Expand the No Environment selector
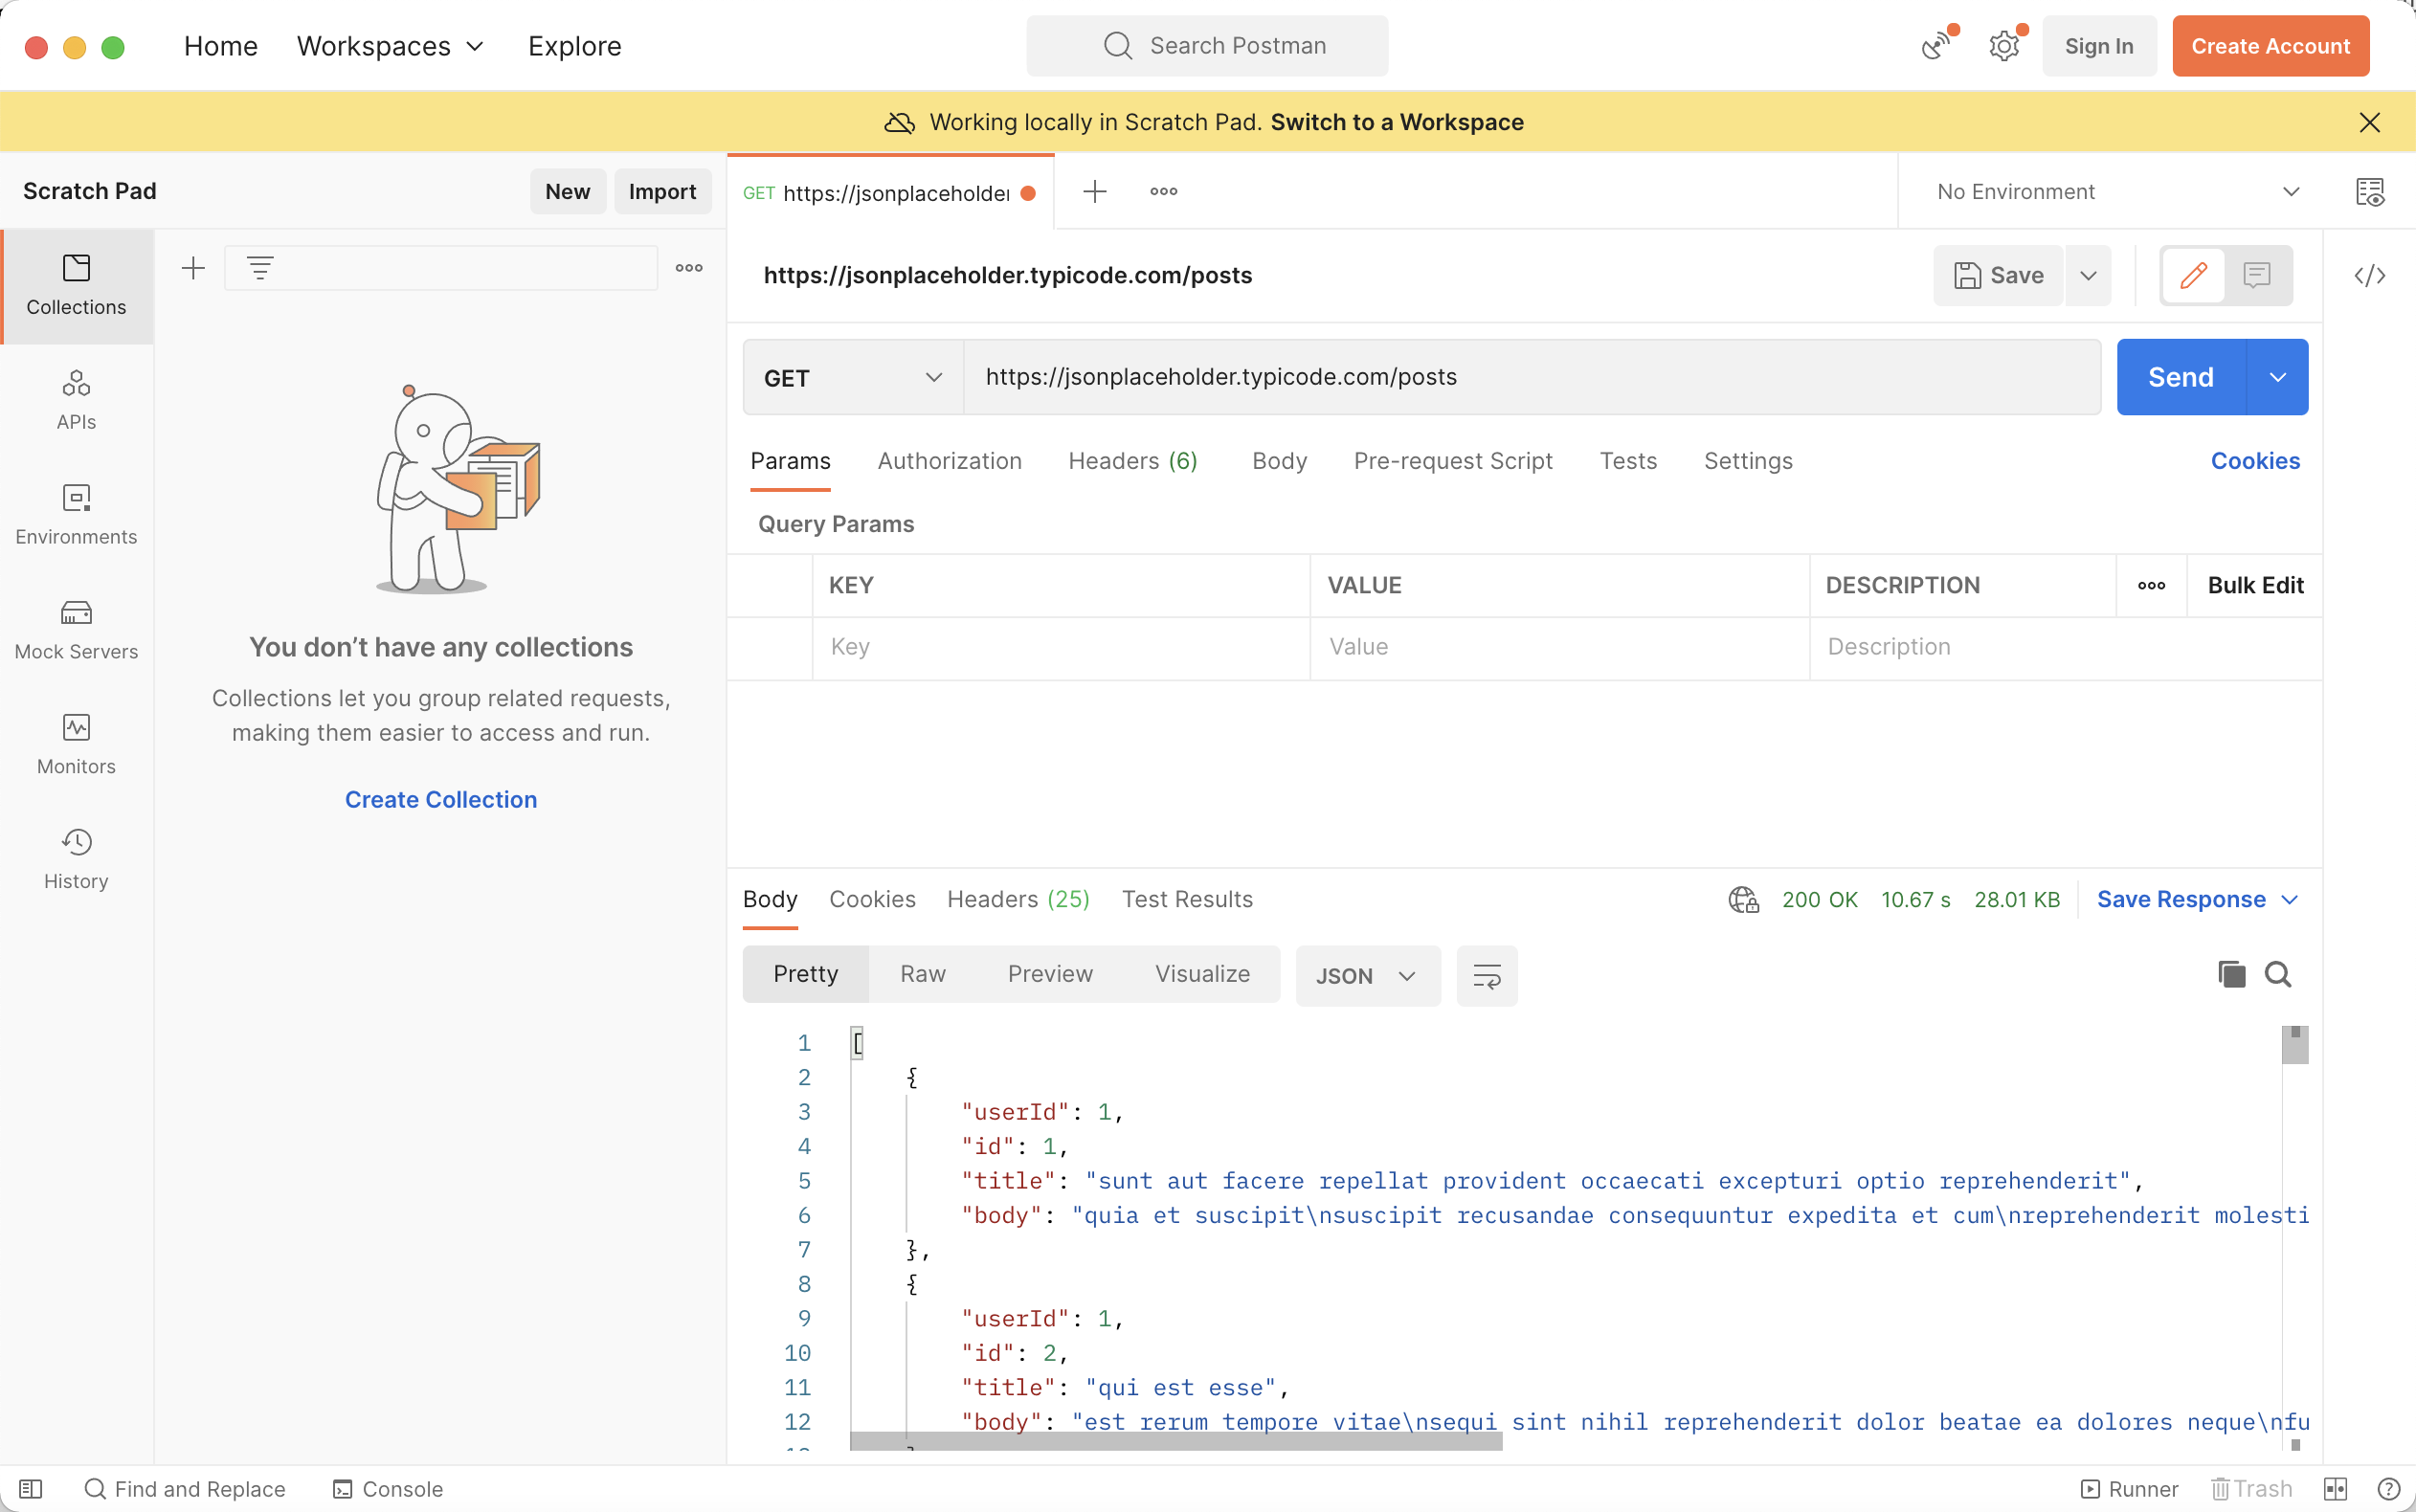The height and width of the screenshot is (1512, 2416). pos(2118,191)
